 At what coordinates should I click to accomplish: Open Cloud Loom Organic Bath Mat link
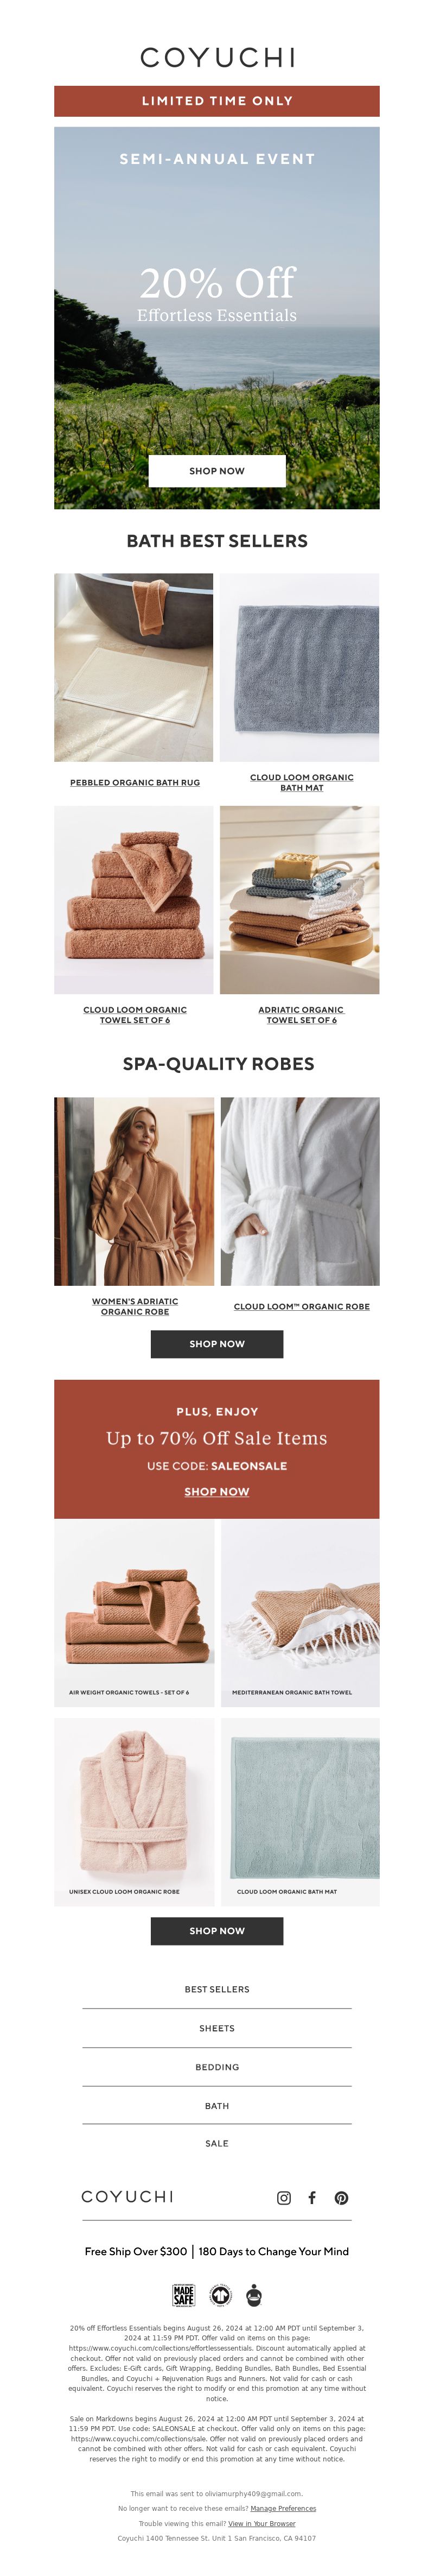coord(301,782)
